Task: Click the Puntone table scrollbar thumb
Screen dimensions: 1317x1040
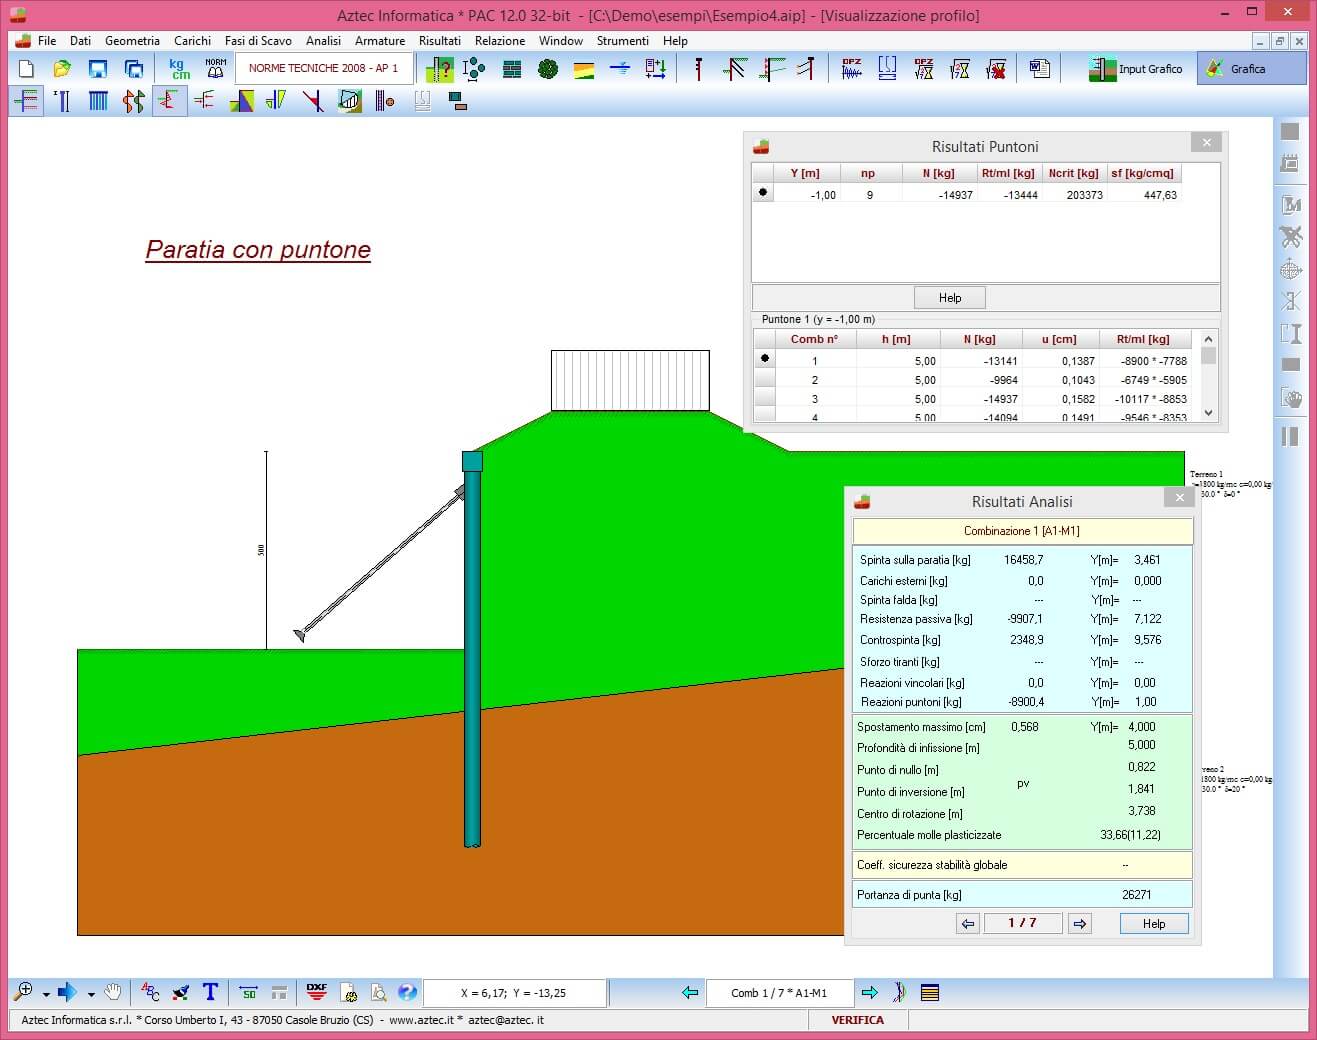Action: tap(1208, 356)
